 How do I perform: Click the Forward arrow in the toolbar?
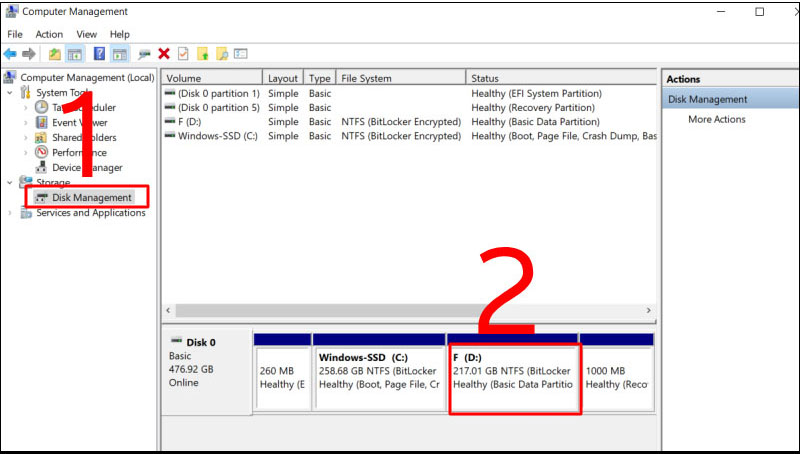[29, 54]
